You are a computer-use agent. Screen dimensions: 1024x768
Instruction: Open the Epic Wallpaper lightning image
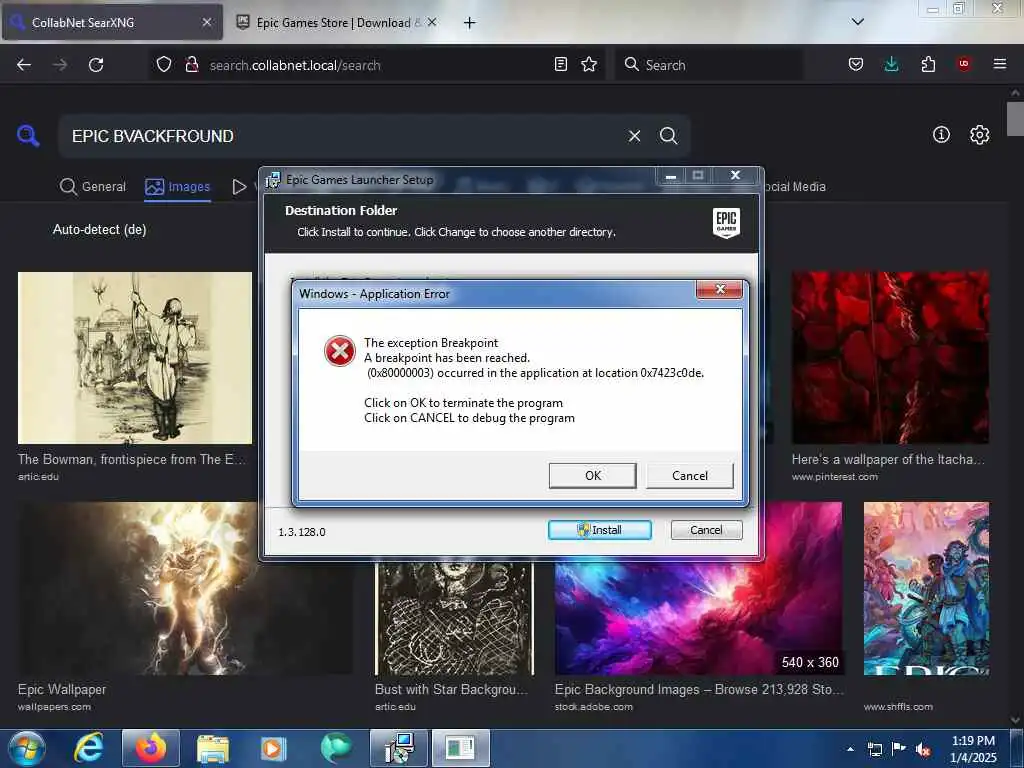(138, 588)
